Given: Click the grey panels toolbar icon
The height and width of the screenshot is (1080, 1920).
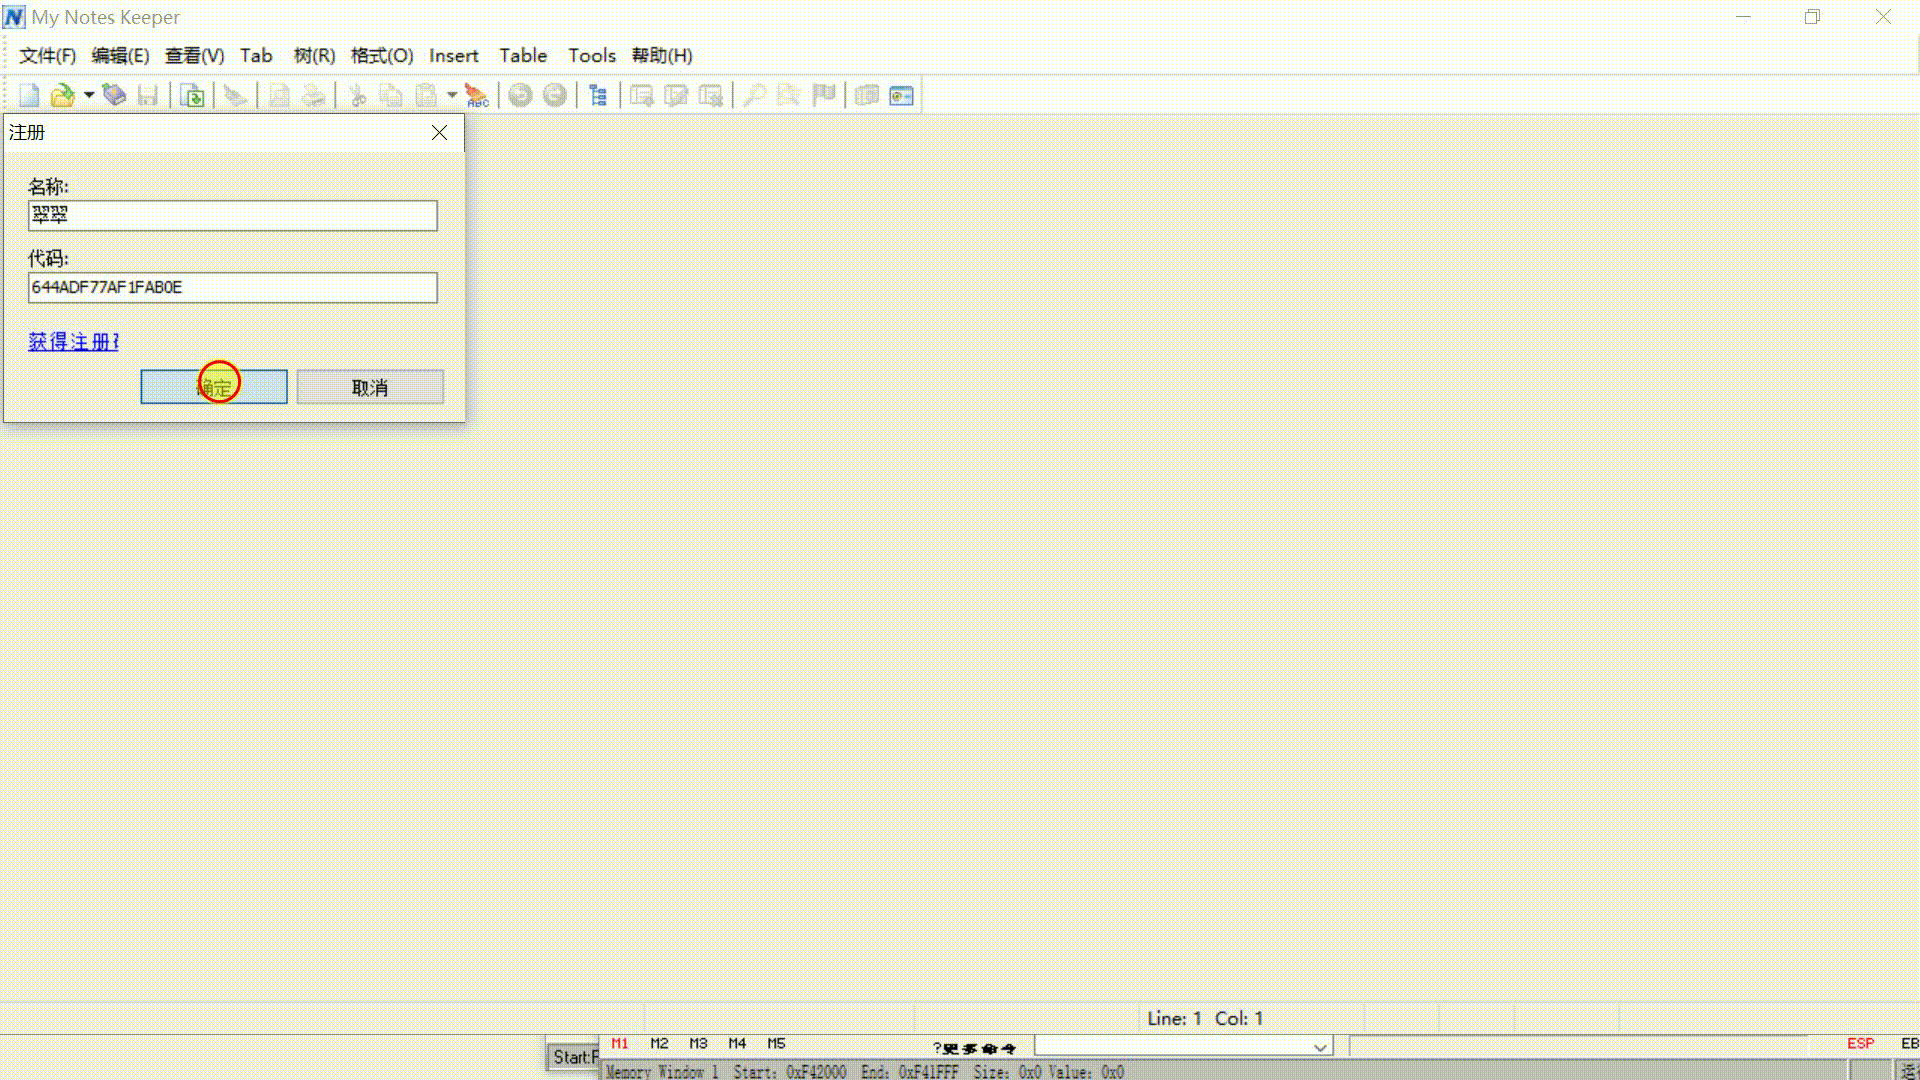Looking at the screenshot, I should [x=867, y=96].
